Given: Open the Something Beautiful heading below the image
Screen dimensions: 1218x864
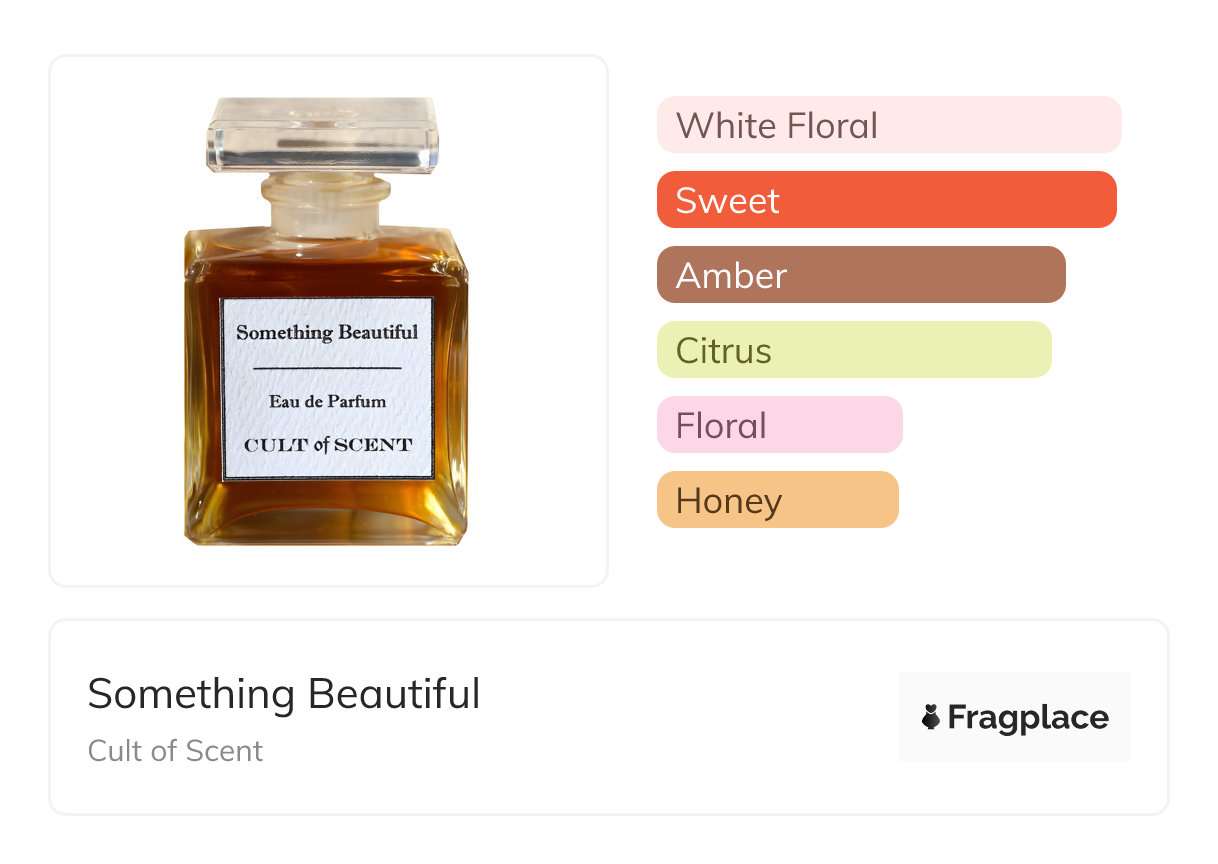Looking at the screenshot, I should point(284,694).
